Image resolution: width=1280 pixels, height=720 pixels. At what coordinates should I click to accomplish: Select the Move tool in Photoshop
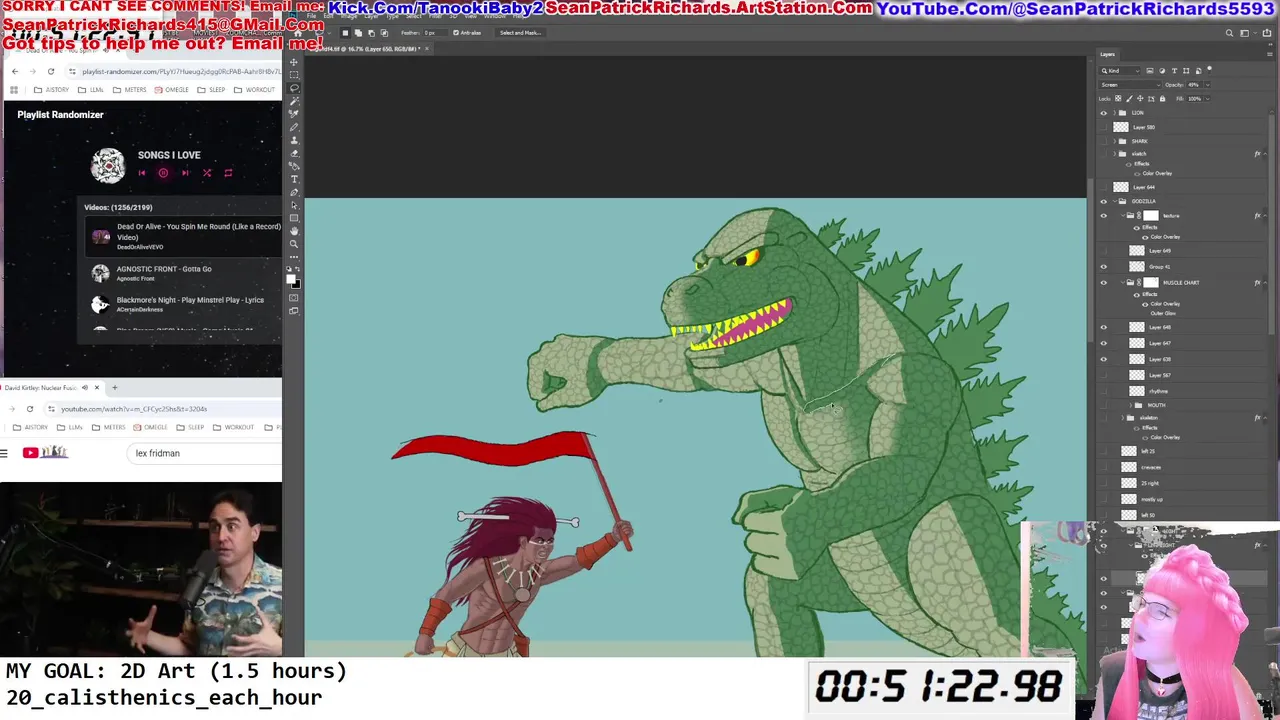[294, 62]
